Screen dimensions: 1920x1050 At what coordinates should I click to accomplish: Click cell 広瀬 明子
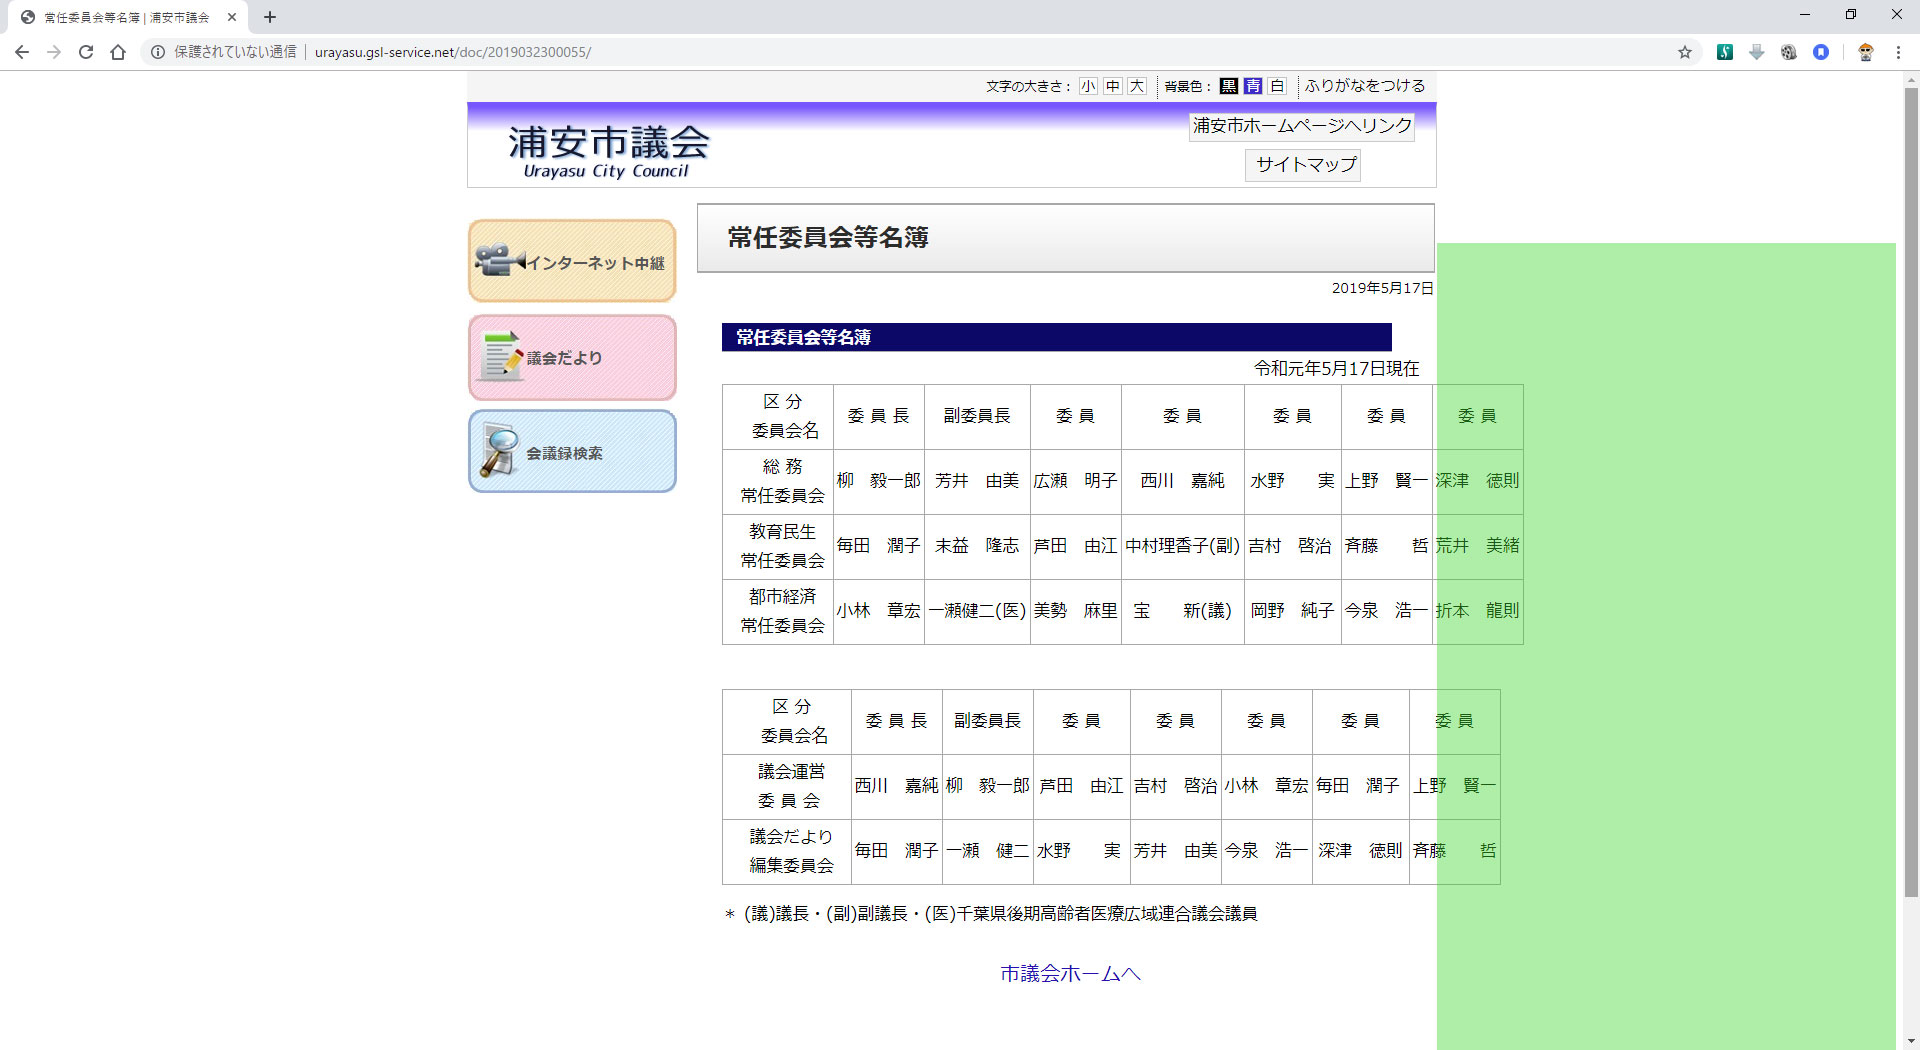pyautogui.click(x=1075, y=481)
